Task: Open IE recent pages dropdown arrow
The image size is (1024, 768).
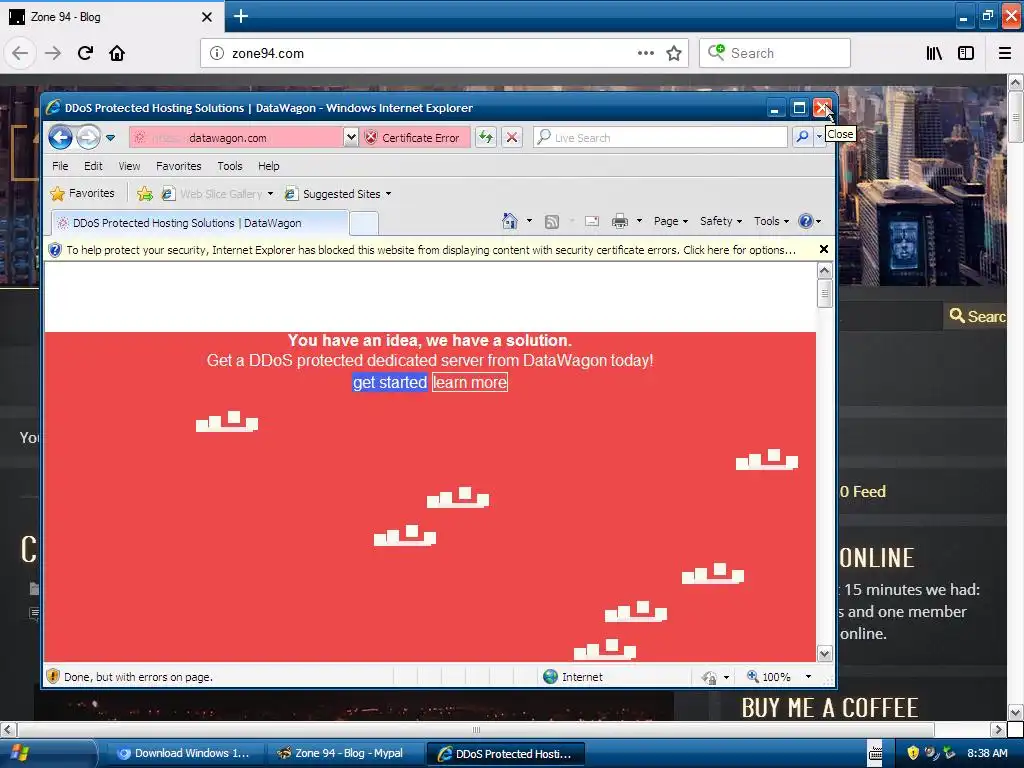Action: tap(110, 138)
